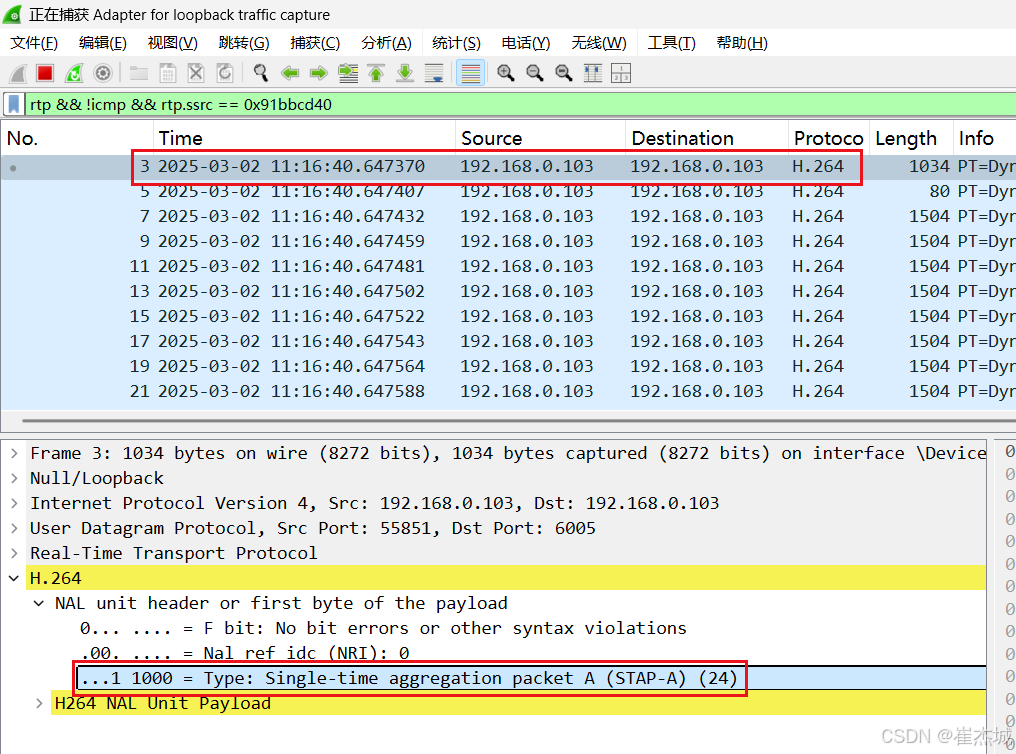The image size is (1016, 754).
Task: Collapse the NAL unit header subtree
Action: point(39,604)
